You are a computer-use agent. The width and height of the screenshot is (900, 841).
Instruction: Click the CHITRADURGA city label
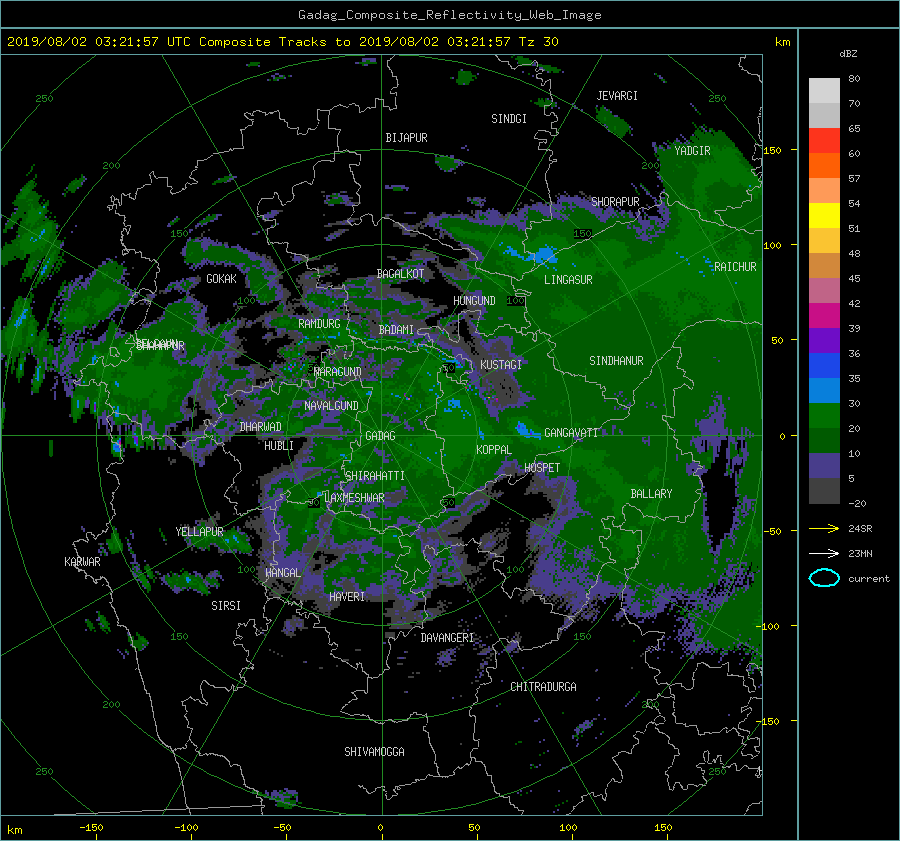point(543,687)
